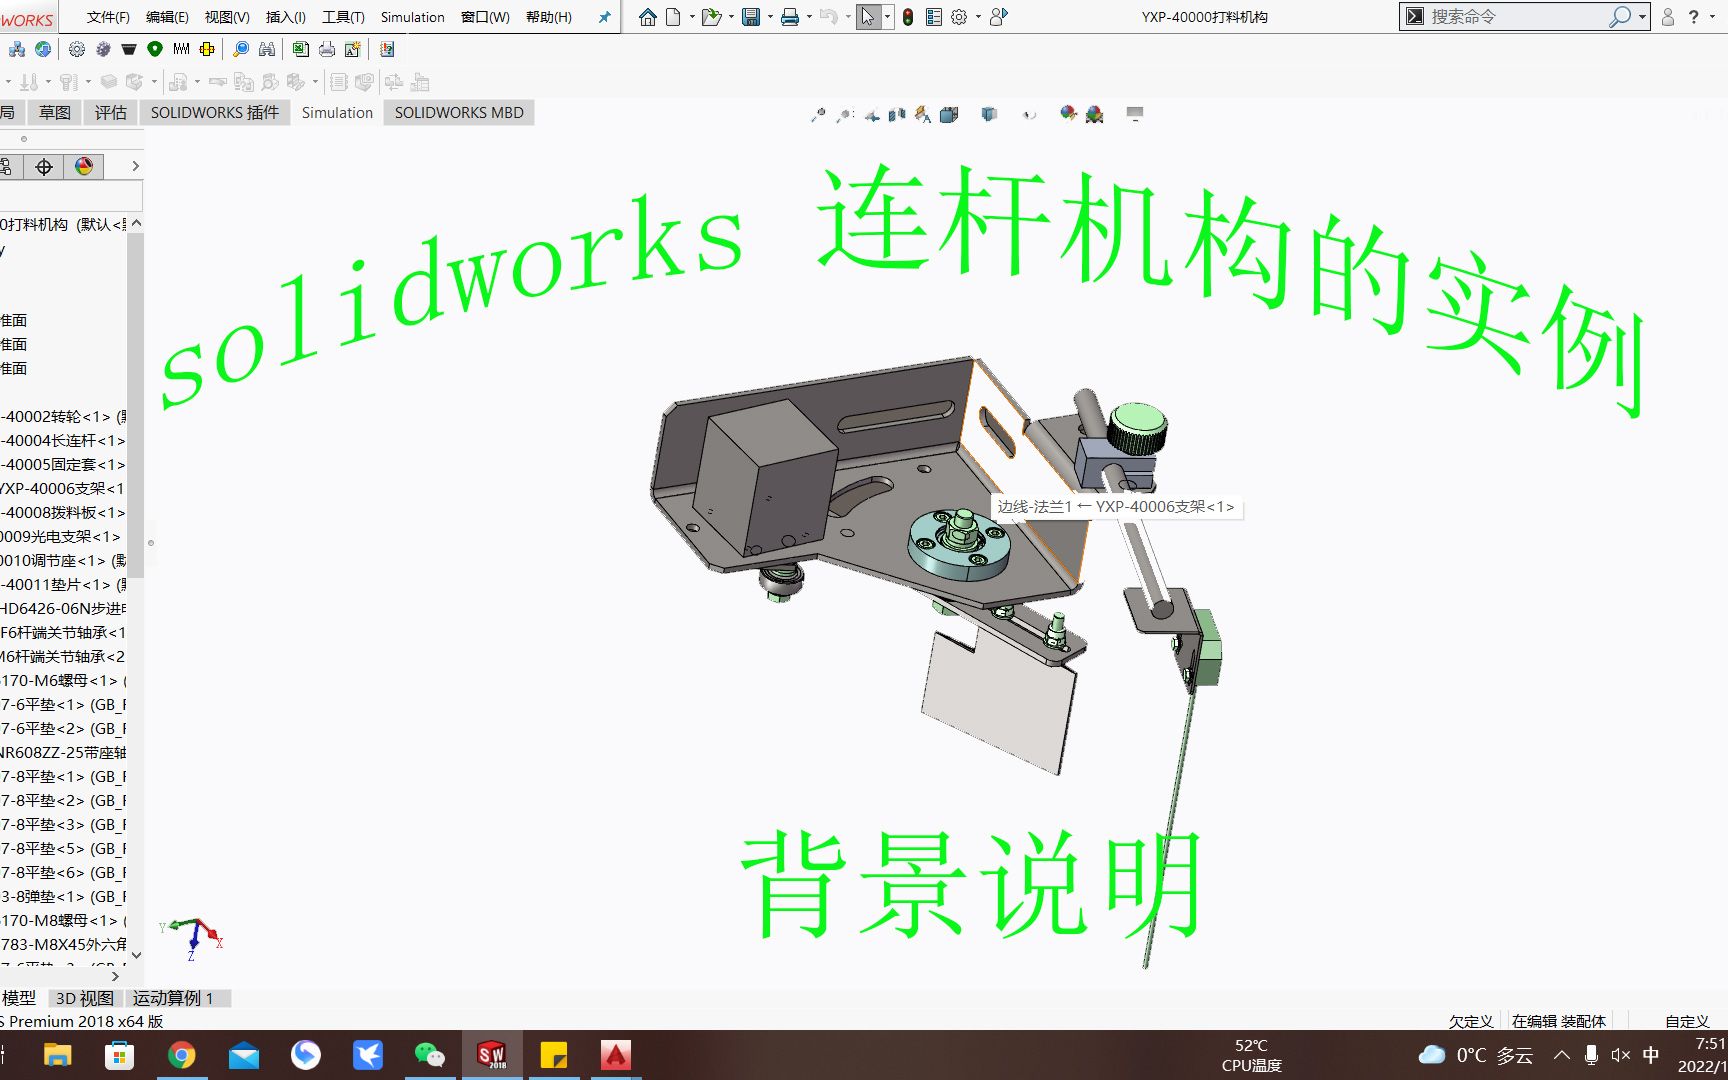This screenshot has height=1080, width=1728.
Task: Click Zoom to Fit in view toolbar
Action: pyautogui.click(x=818, y=115)
